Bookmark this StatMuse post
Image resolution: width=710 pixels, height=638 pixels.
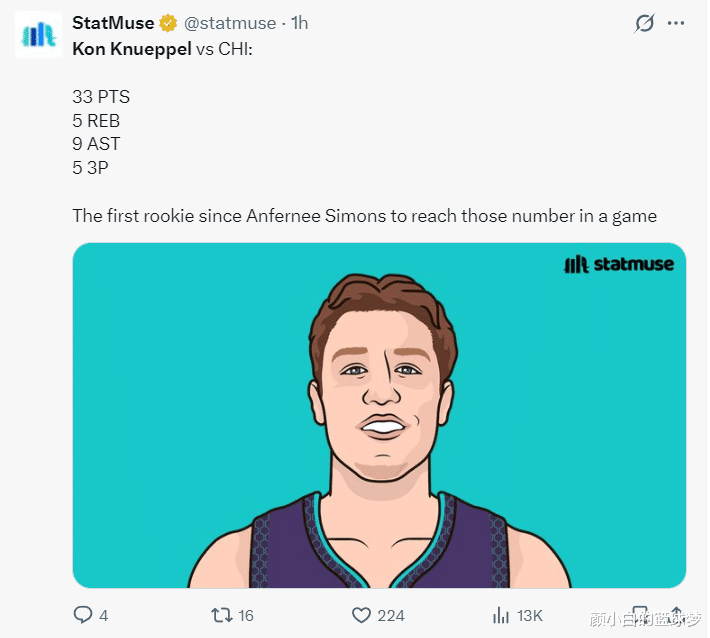click(641, 613)
